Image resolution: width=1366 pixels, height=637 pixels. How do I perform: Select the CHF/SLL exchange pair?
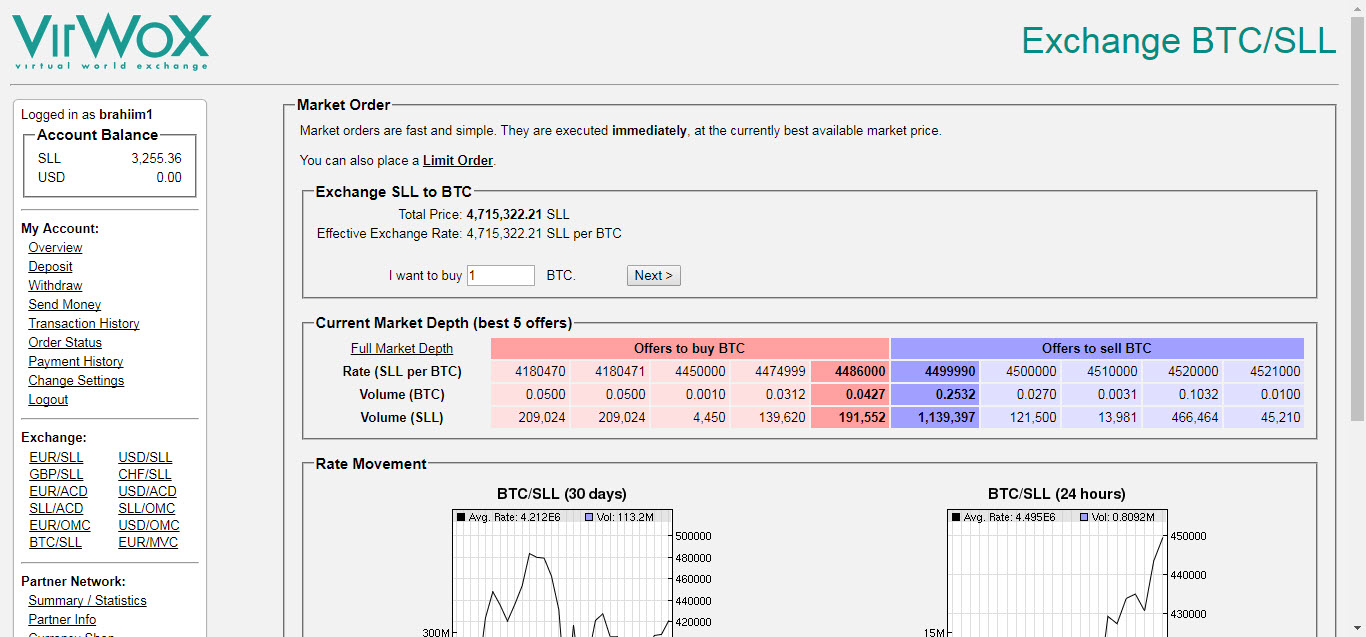pyautogui.click(x=145, y=475)
